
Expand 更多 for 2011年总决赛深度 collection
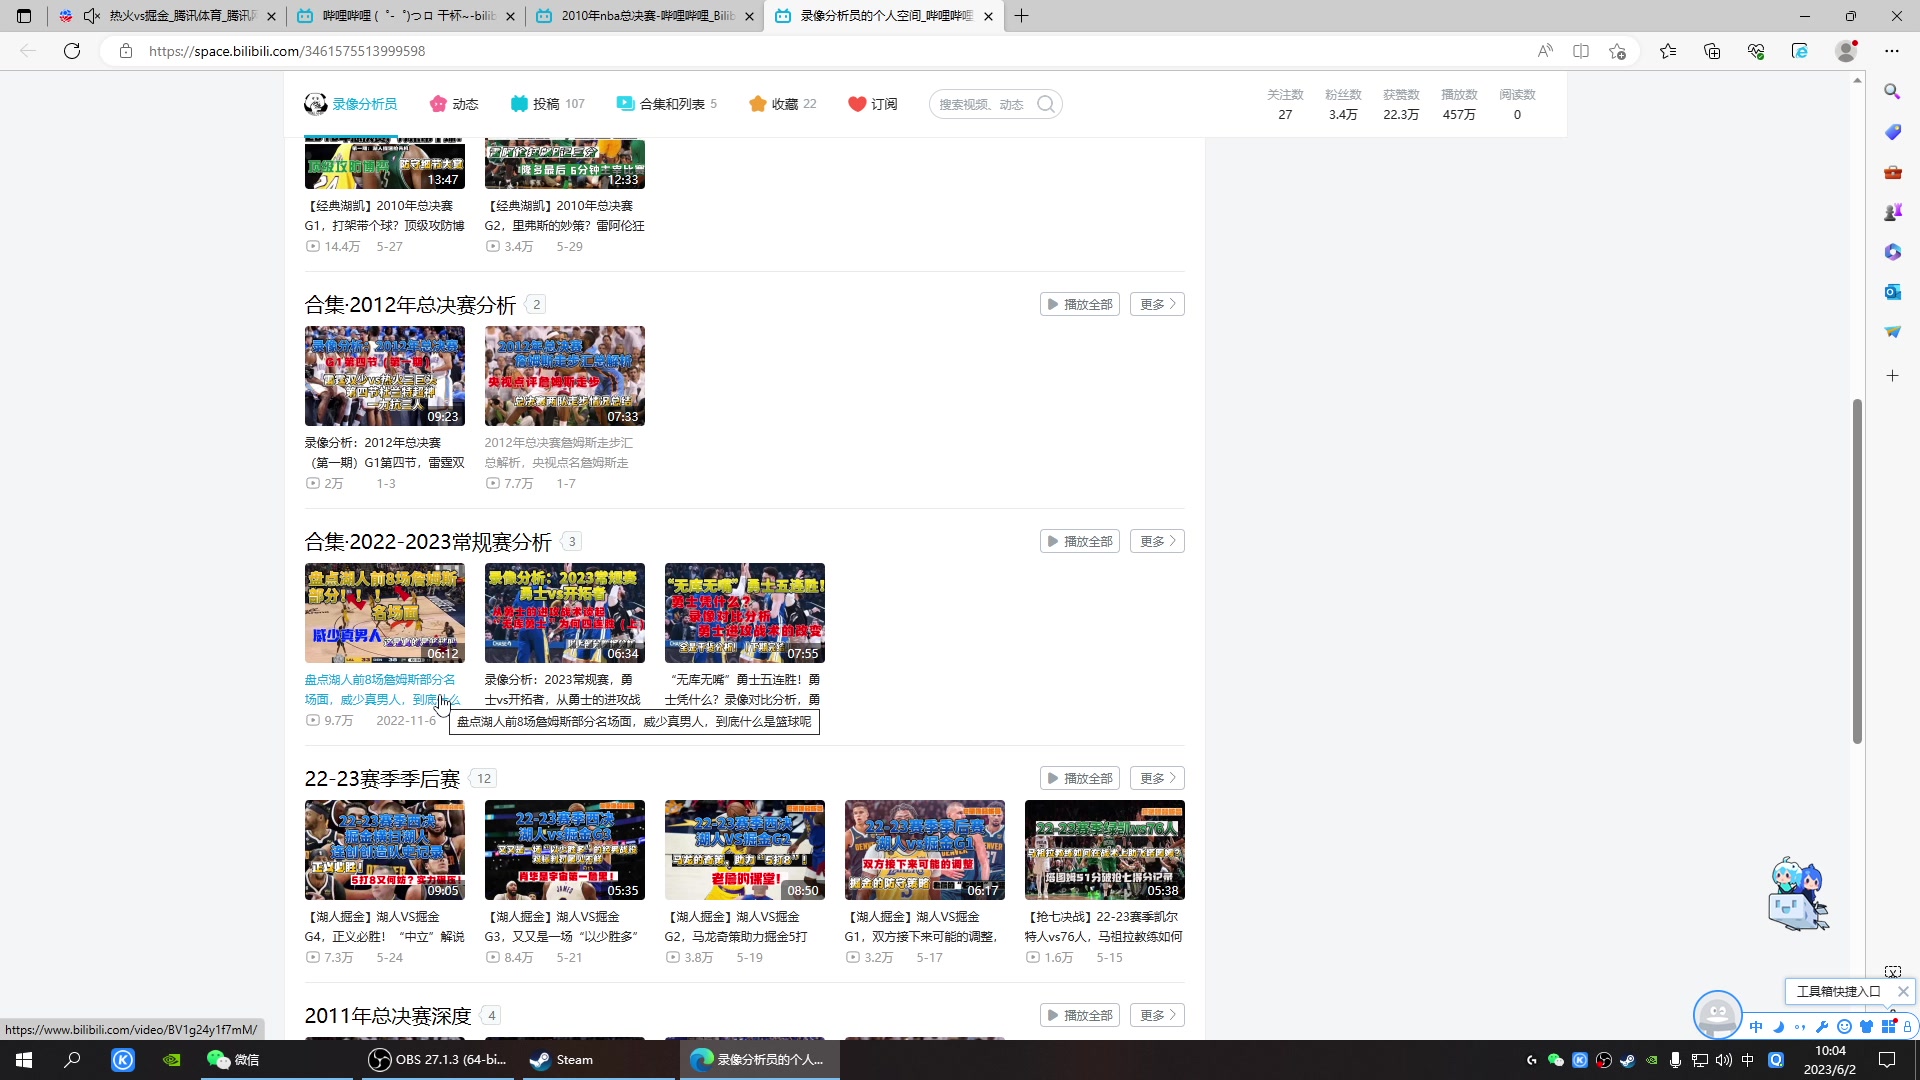pyautogui.click(x=1157, y=1015)
